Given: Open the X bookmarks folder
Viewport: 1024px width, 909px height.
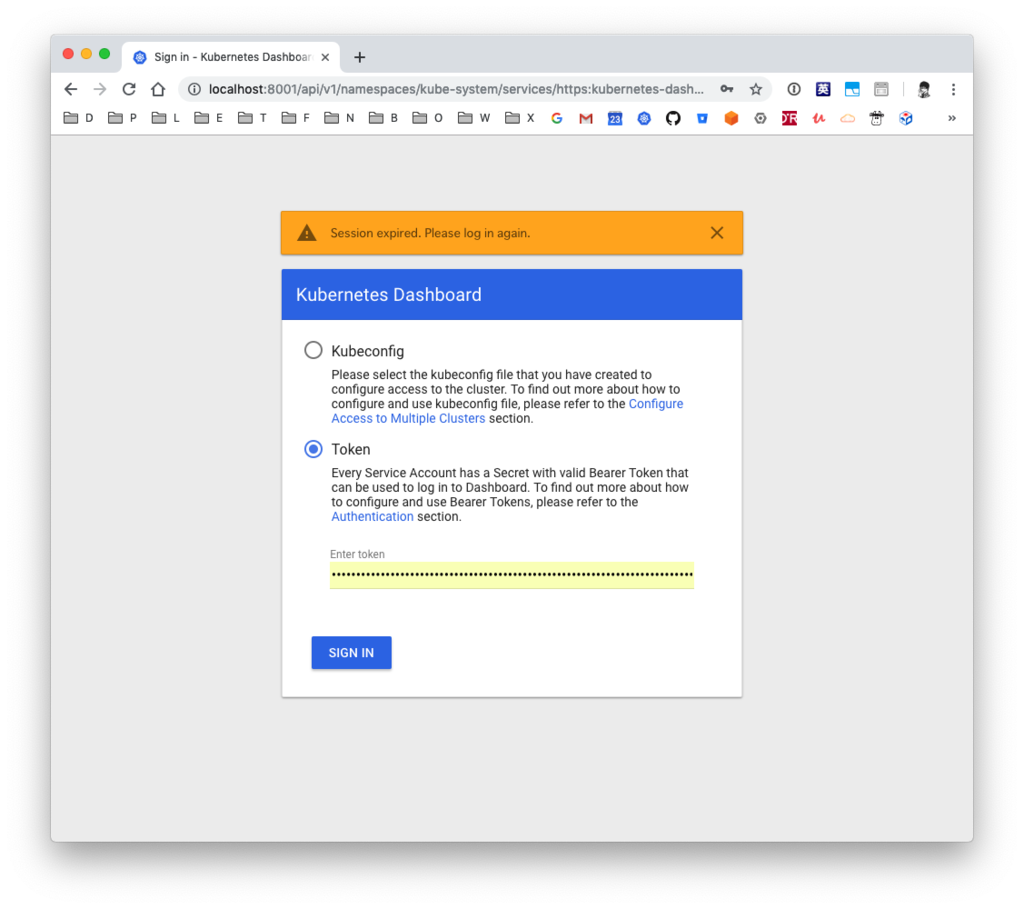Looking at the screenshot, I should click(x=520, y=118).
